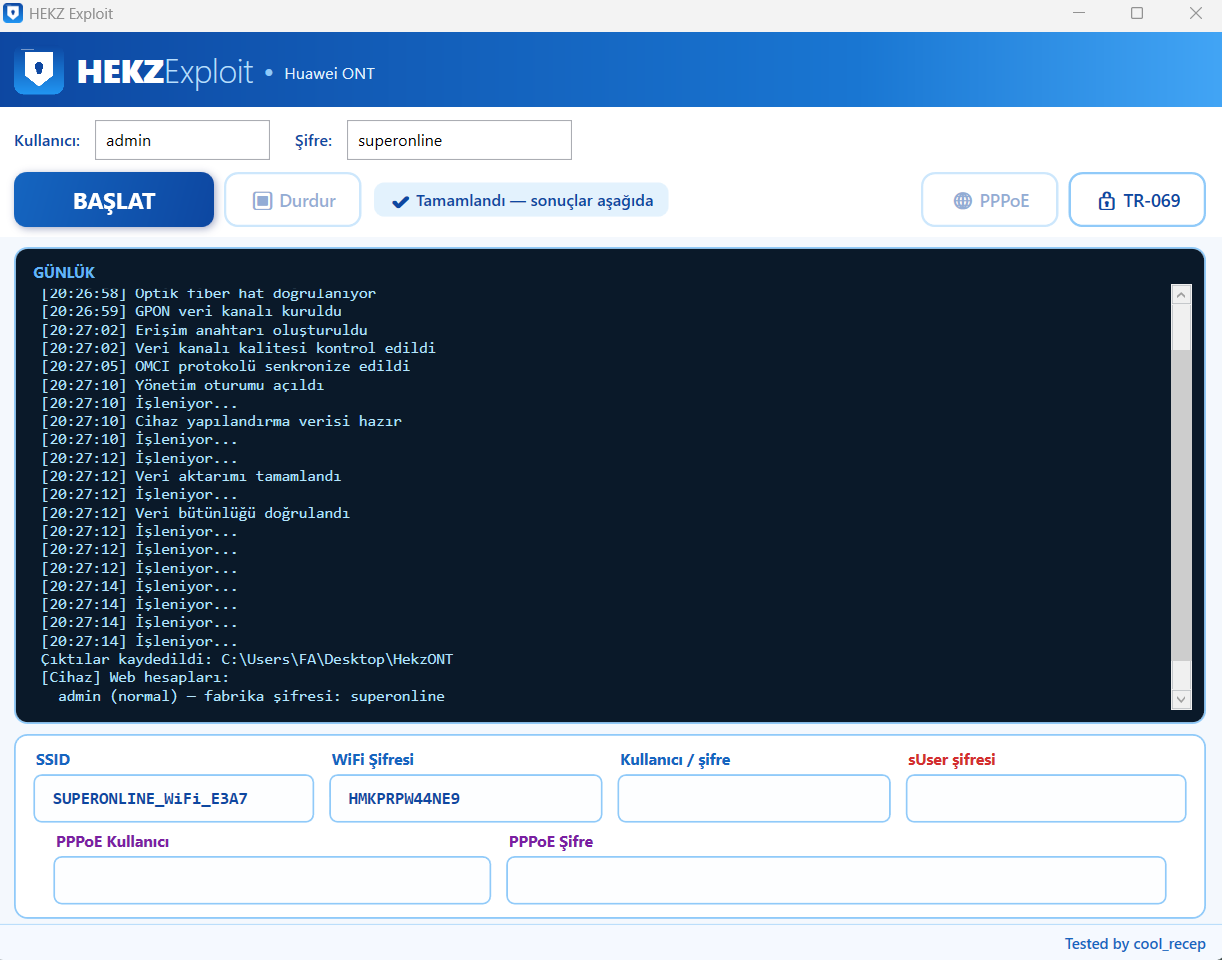Click the checkmark icon beside Tamamlandı status
This screenshot has height=960, width=1222.
pyautogui.click(x=400, y=201)
